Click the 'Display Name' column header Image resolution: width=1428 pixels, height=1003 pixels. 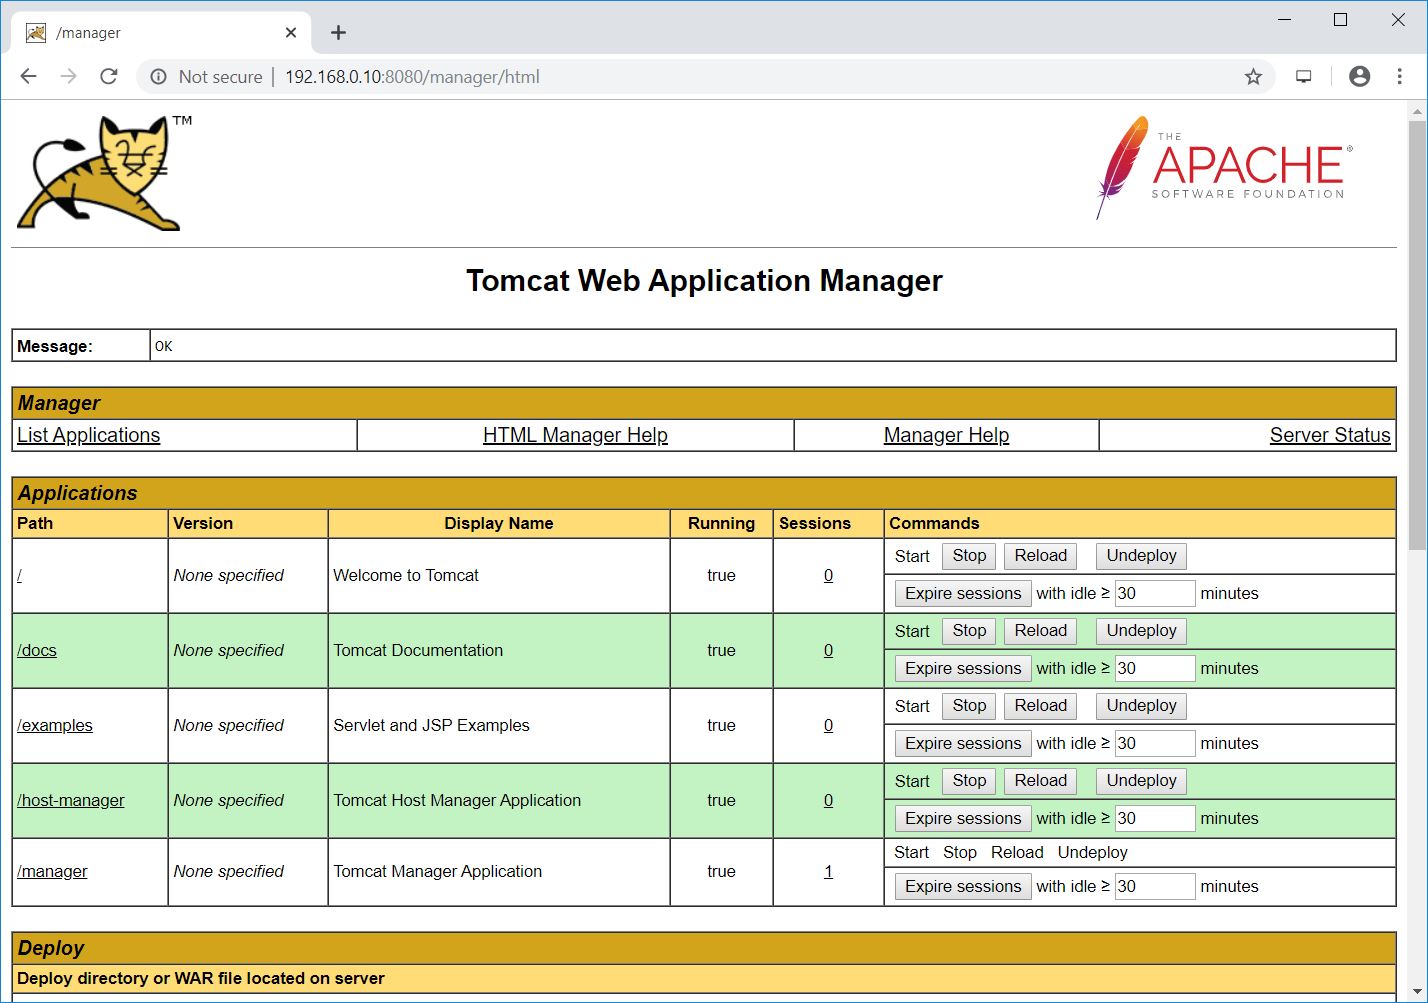[x=499, y=523]
